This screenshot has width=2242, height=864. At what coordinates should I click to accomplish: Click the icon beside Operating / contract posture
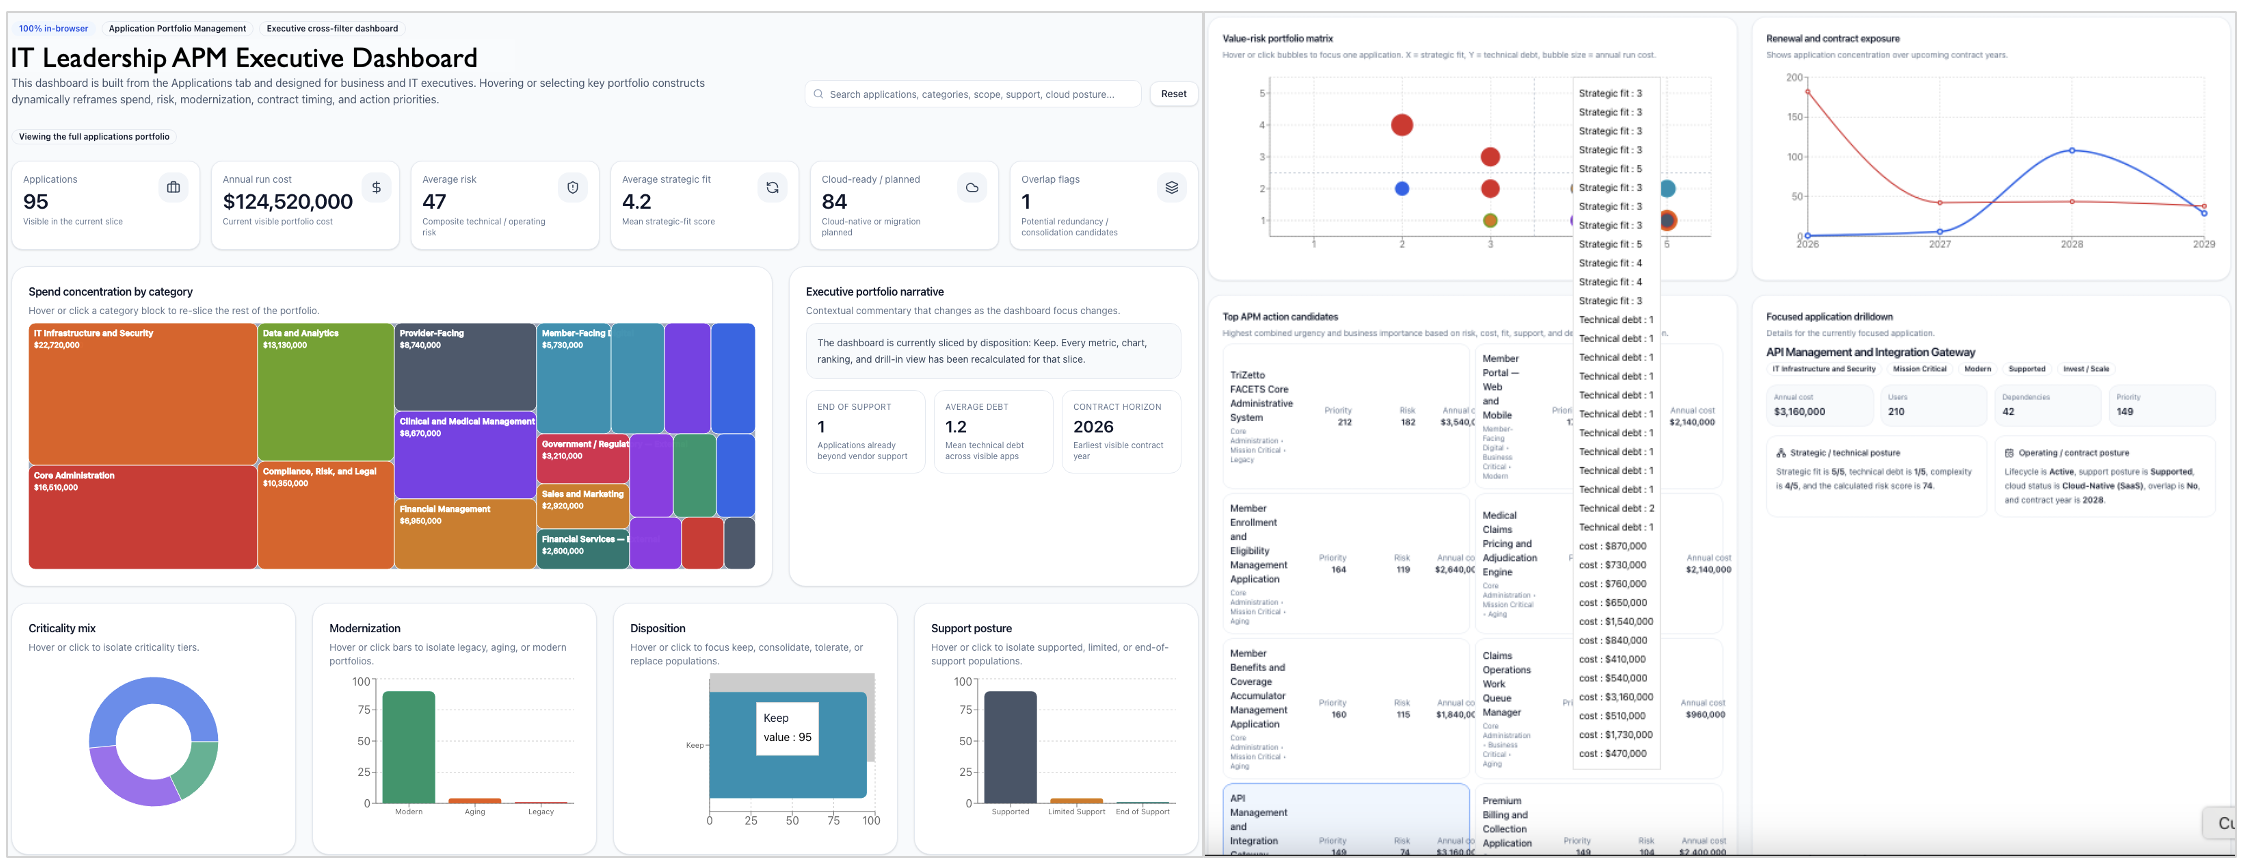(x=2009, y=453)
